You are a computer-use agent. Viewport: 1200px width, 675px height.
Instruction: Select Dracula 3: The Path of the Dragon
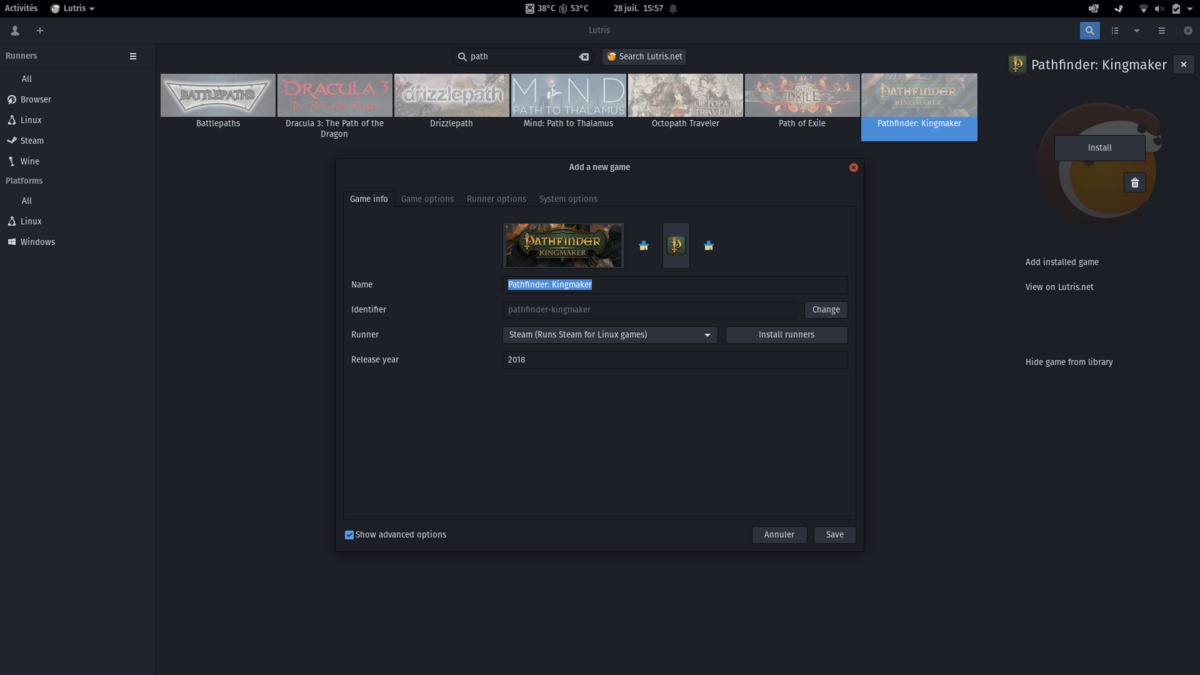(x=335, y=107)
